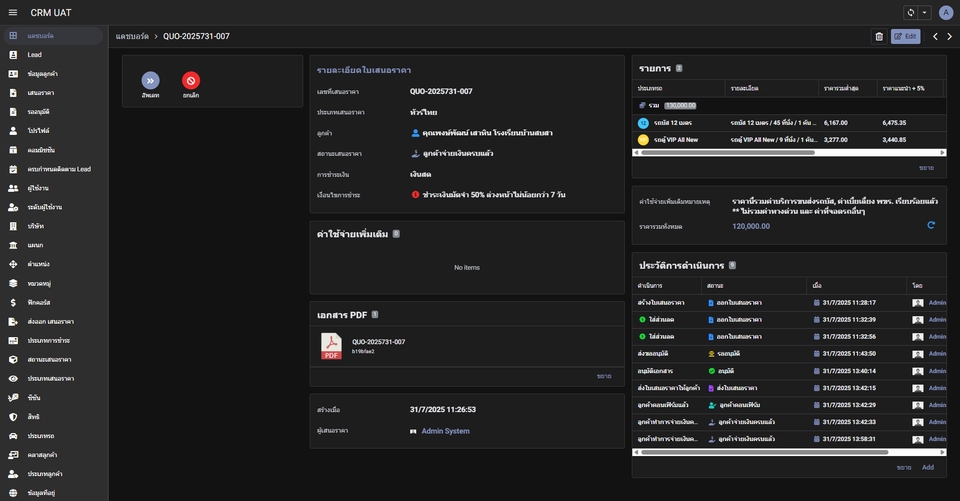Click the 130,000.00 group total badge
The width and height of the screenshot is (960, 501).
click(680, 105)
